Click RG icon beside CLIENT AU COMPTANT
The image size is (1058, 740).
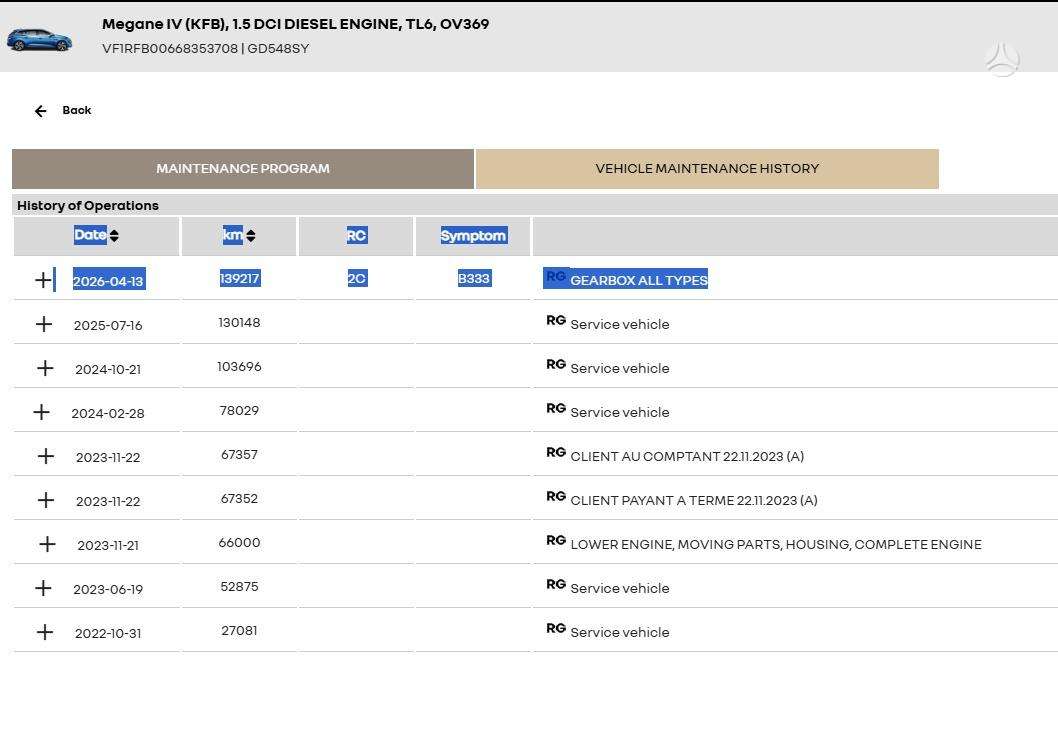(x=556, y=452)
